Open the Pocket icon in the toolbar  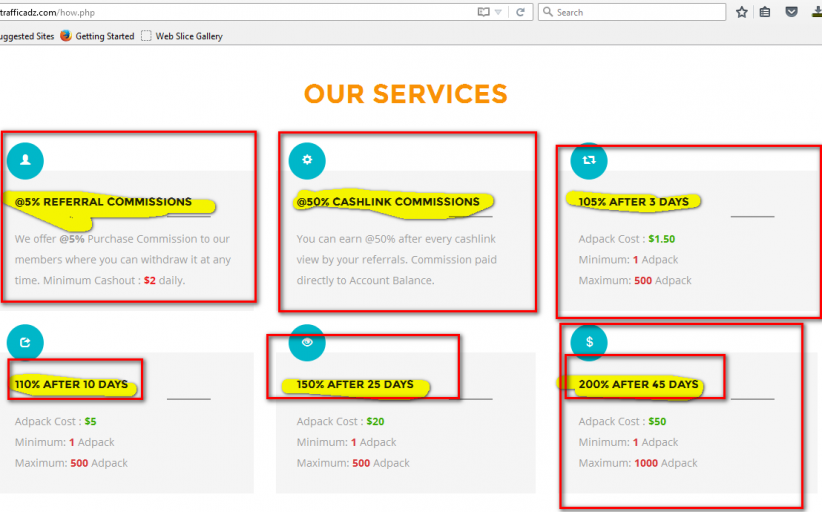(x=791, y=12)
